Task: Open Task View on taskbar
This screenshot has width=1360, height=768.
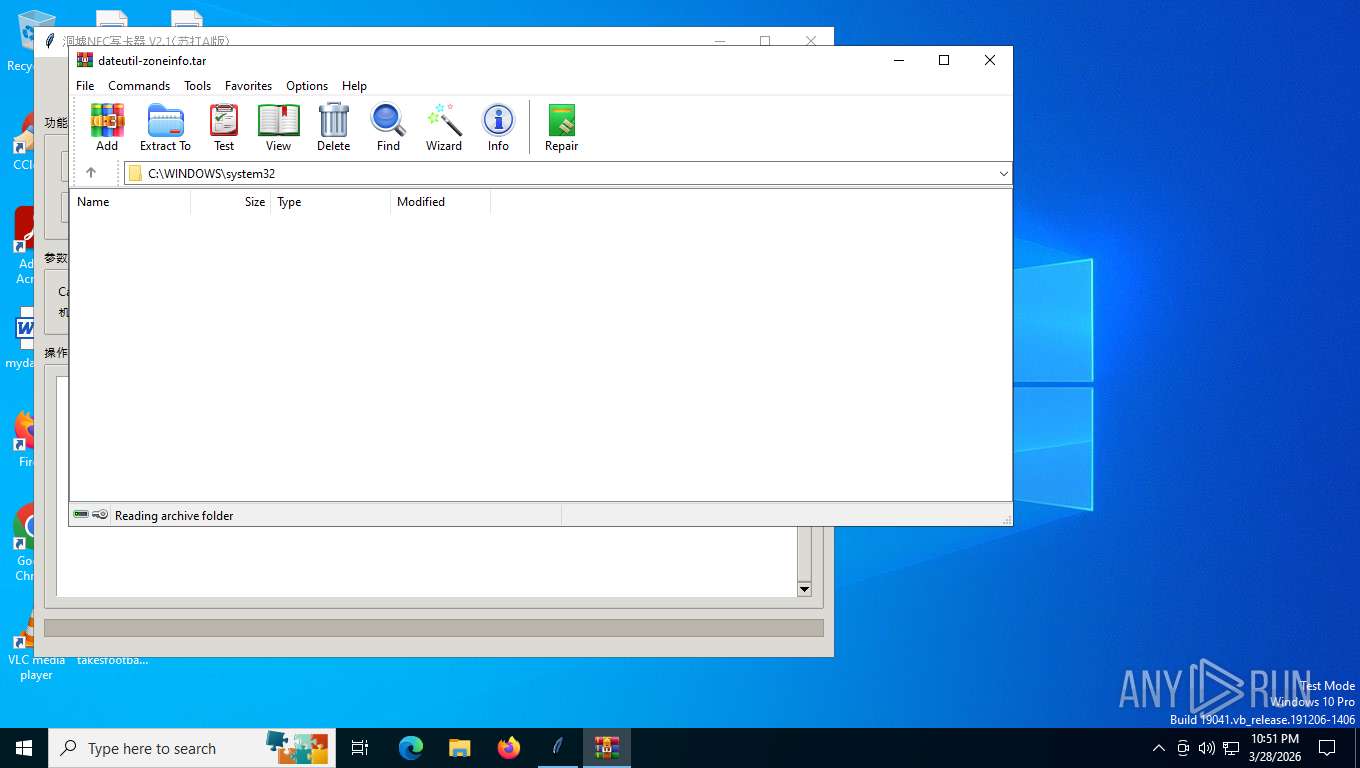Action: click(360, 748)
